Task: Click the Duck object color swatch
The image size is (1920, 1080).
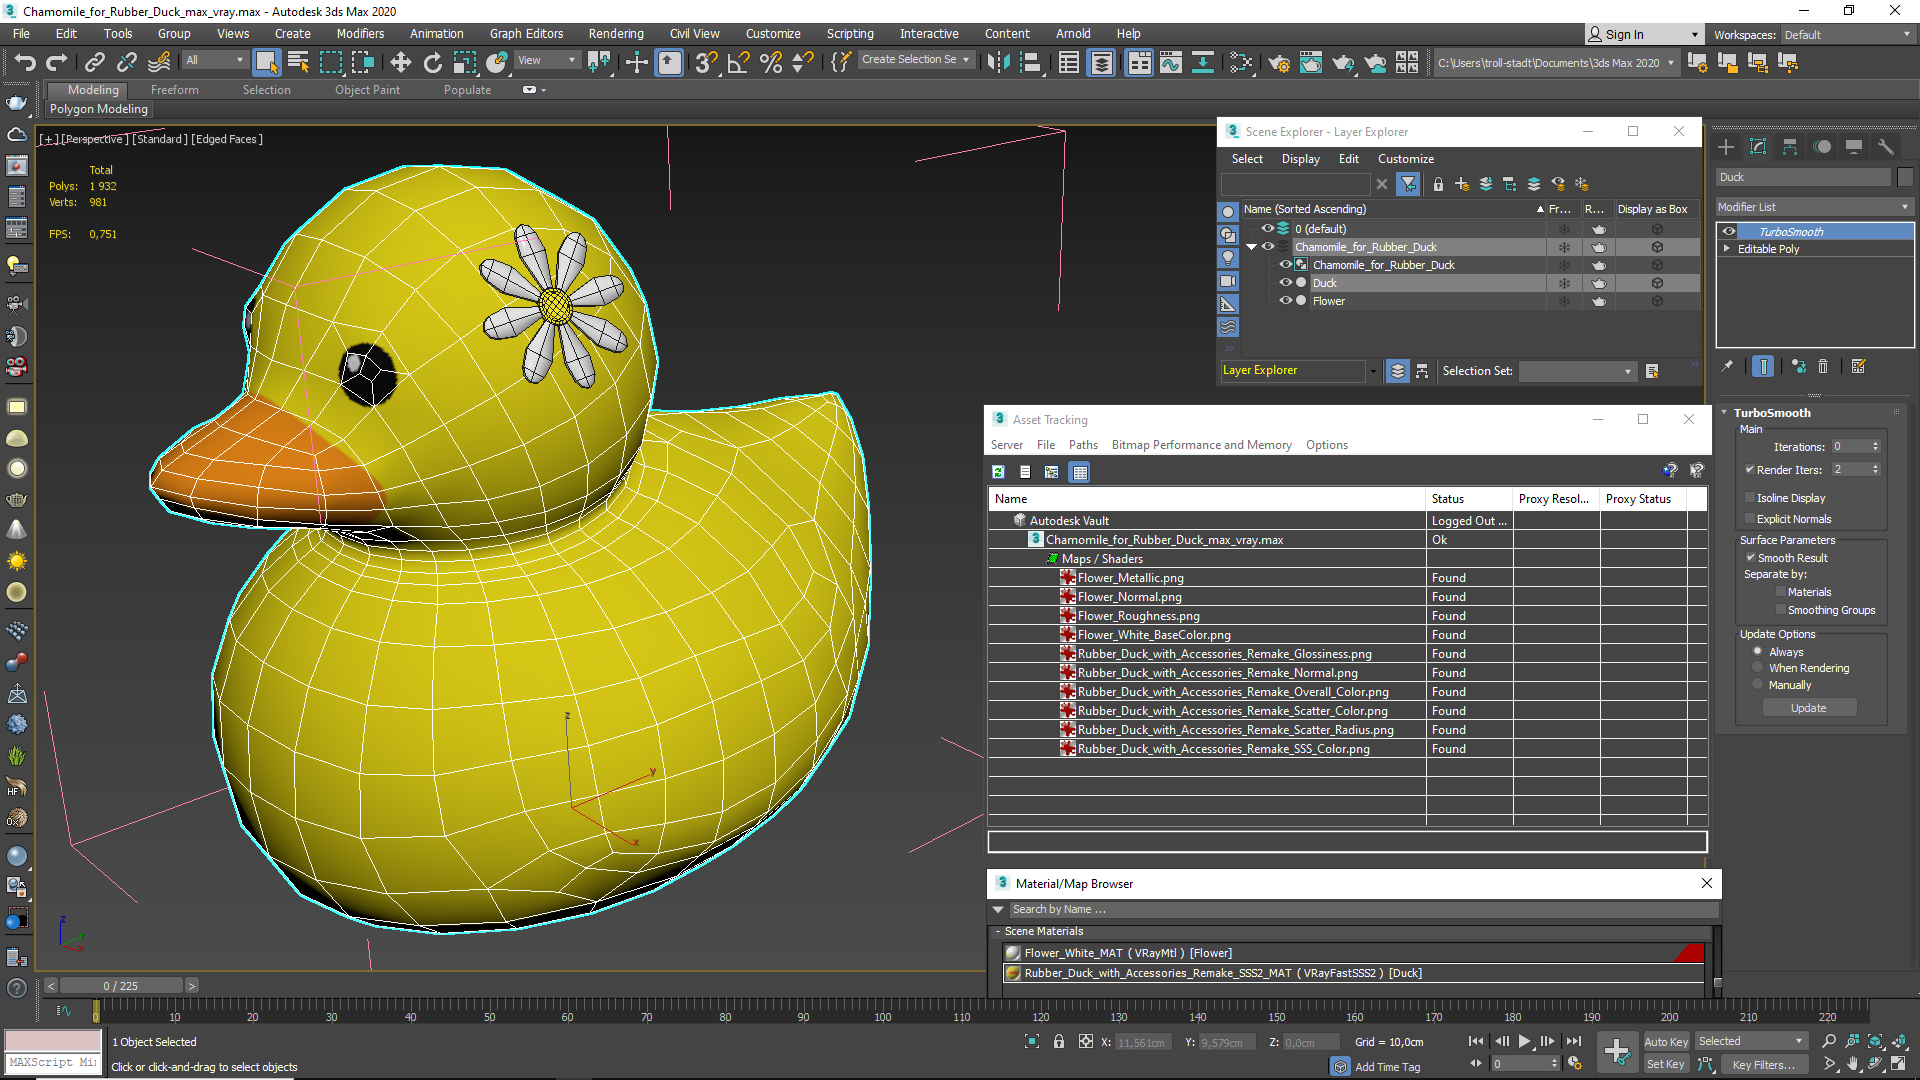Action: (1905, 177)
